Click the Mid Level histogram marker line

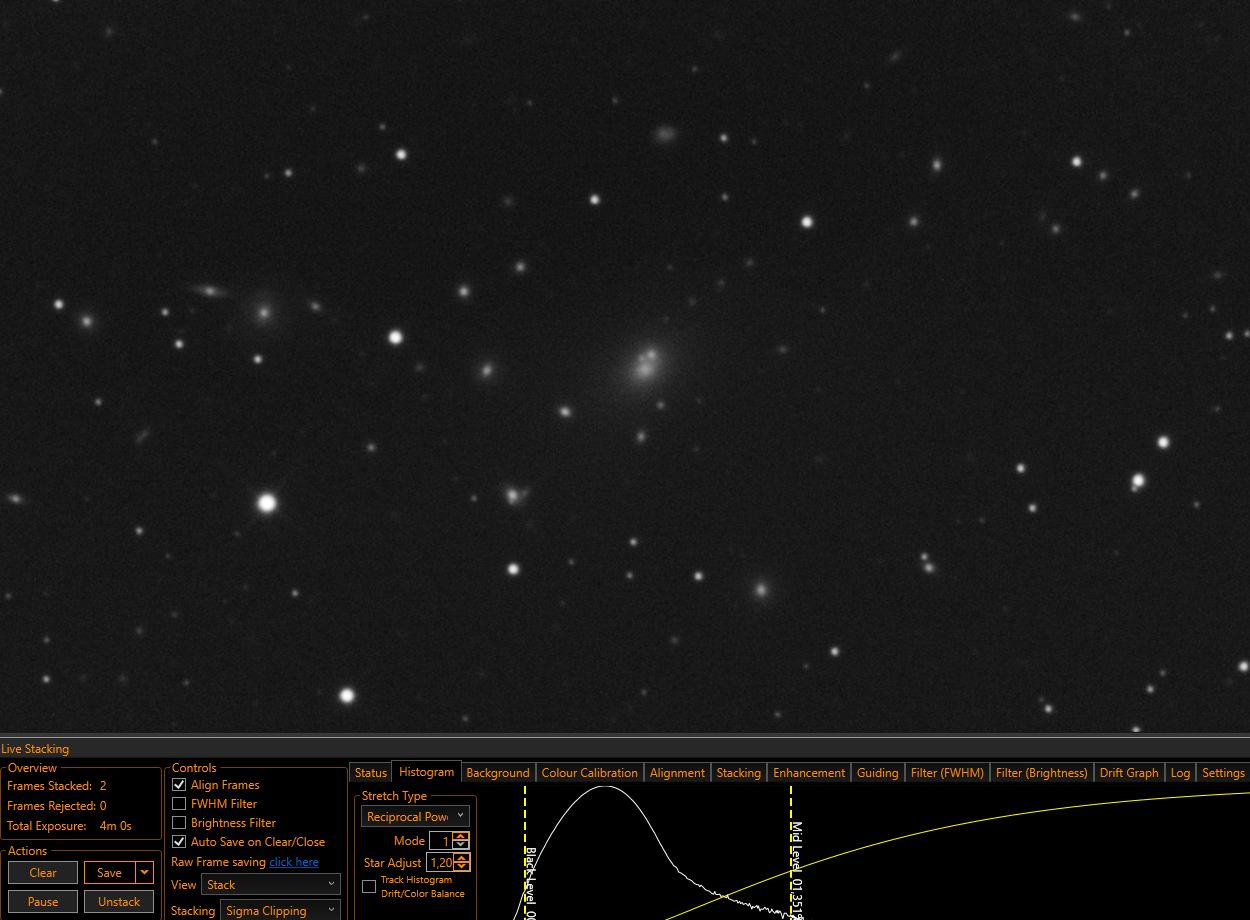(x=791, y=850)
